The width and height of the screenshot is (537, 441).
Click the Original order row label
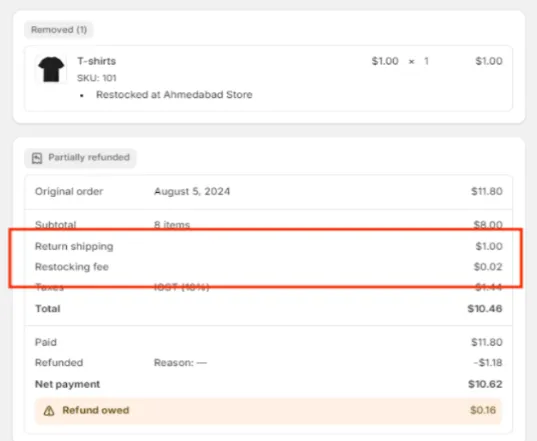pyautogui.click(x=69, y=191)
